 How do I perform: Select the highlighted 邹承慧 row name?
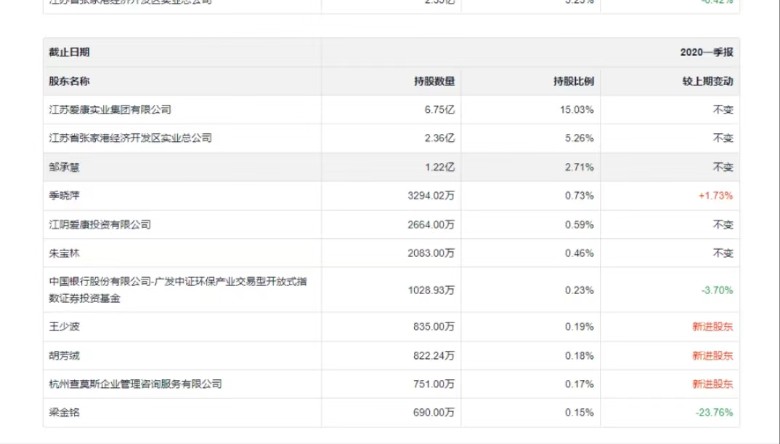[x=66, y=167]
